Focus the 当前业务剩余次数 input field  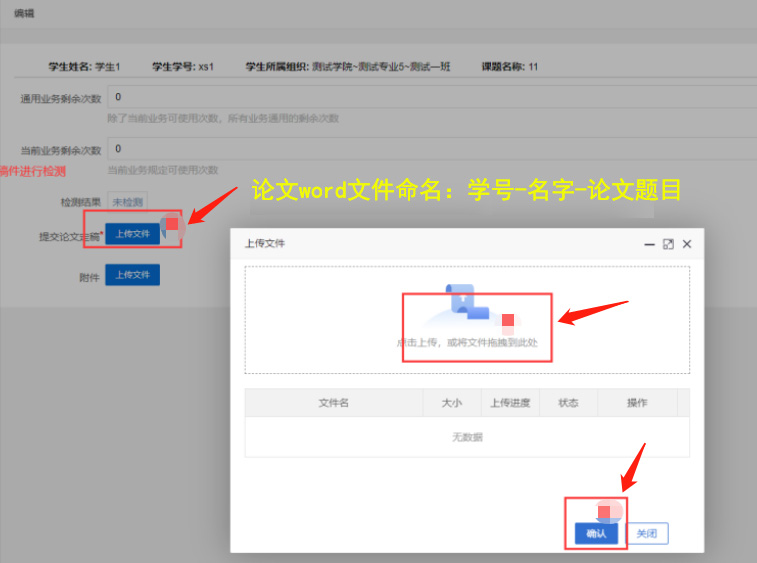[430, 150]
